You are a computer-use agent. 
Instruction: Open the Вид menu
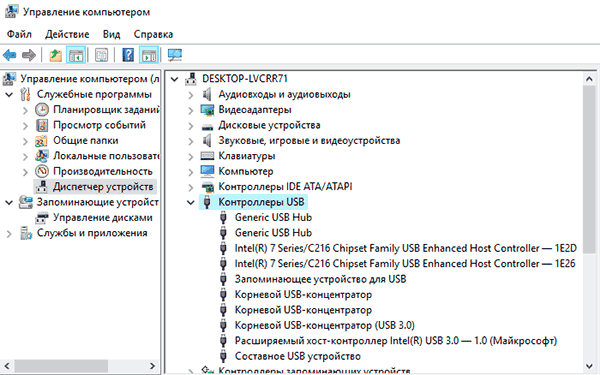tap(111, 34)
